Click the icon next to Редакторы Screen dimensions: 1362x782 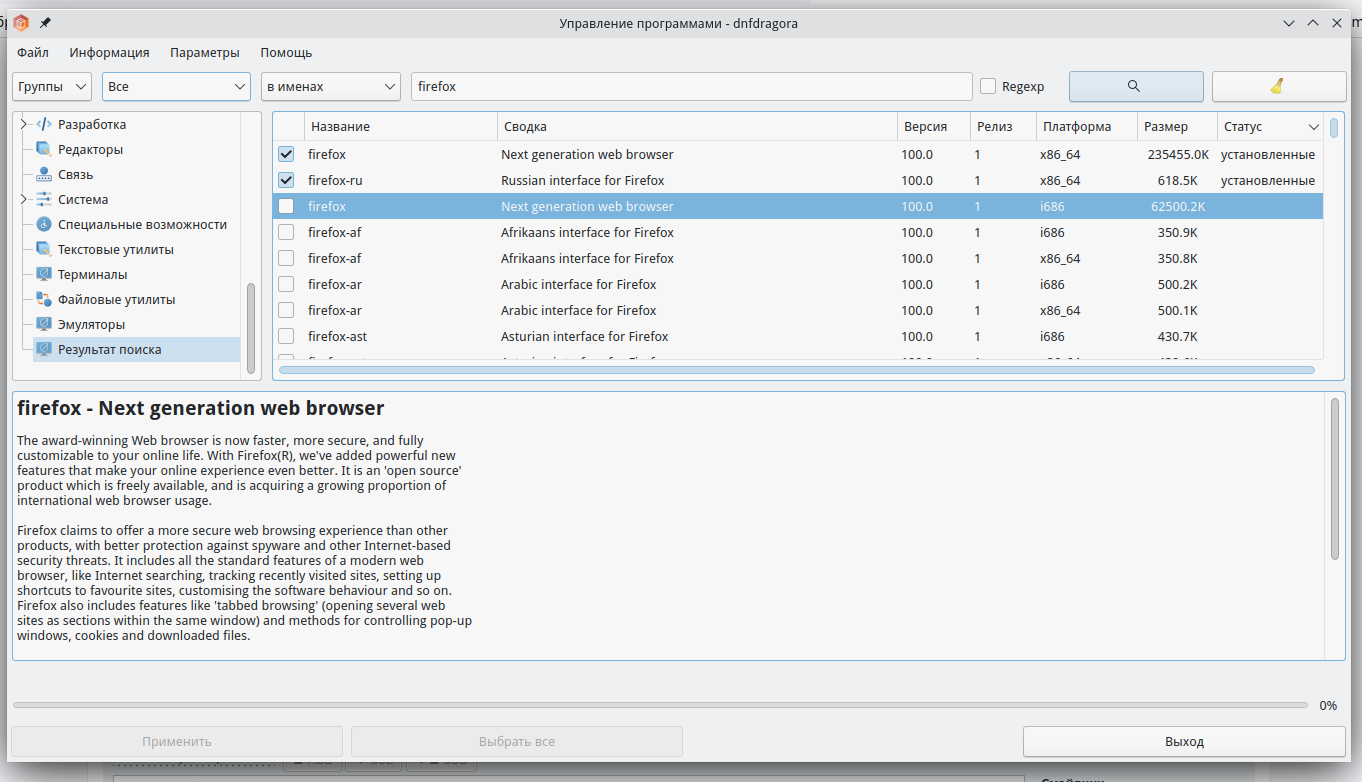(x=44, y=150)
